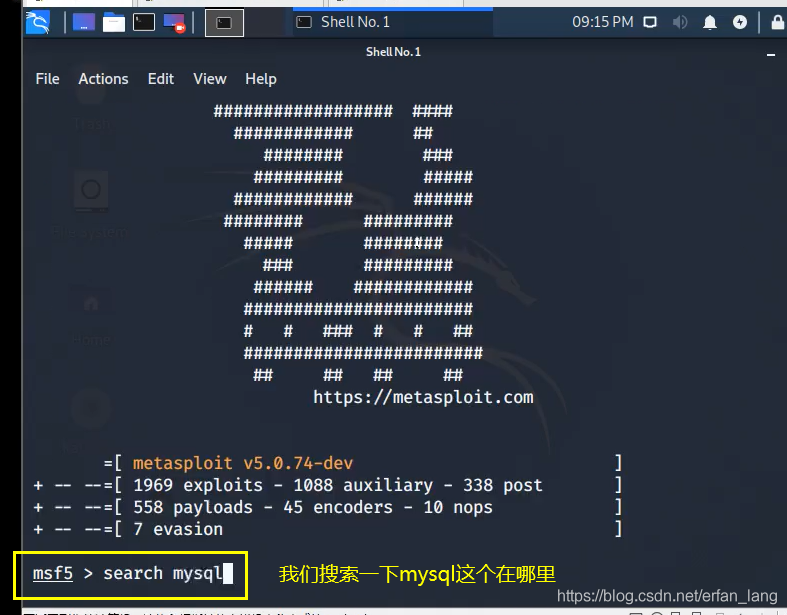Click the 'search mysql' command text

point(163,574)
